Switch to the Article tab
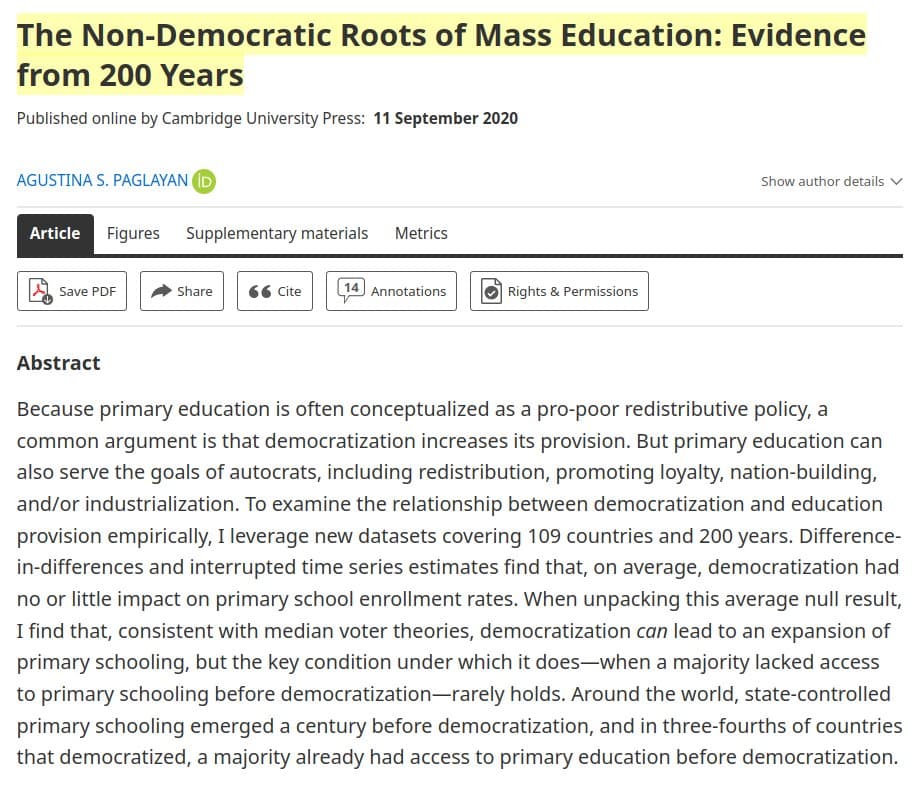Screen dimensions: 916x787 (x=55, y=233)
